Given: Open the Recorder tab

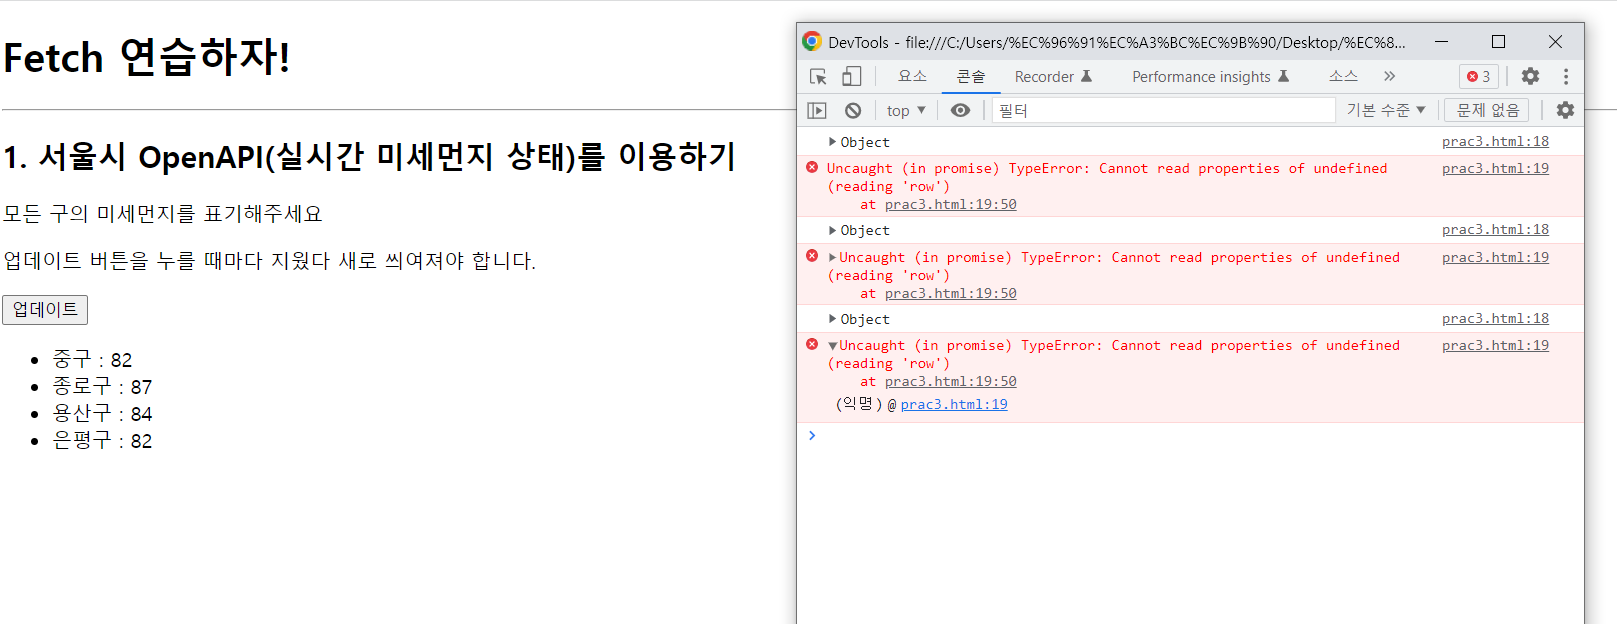Looking at the screenshot, I should click(1053, 77).
